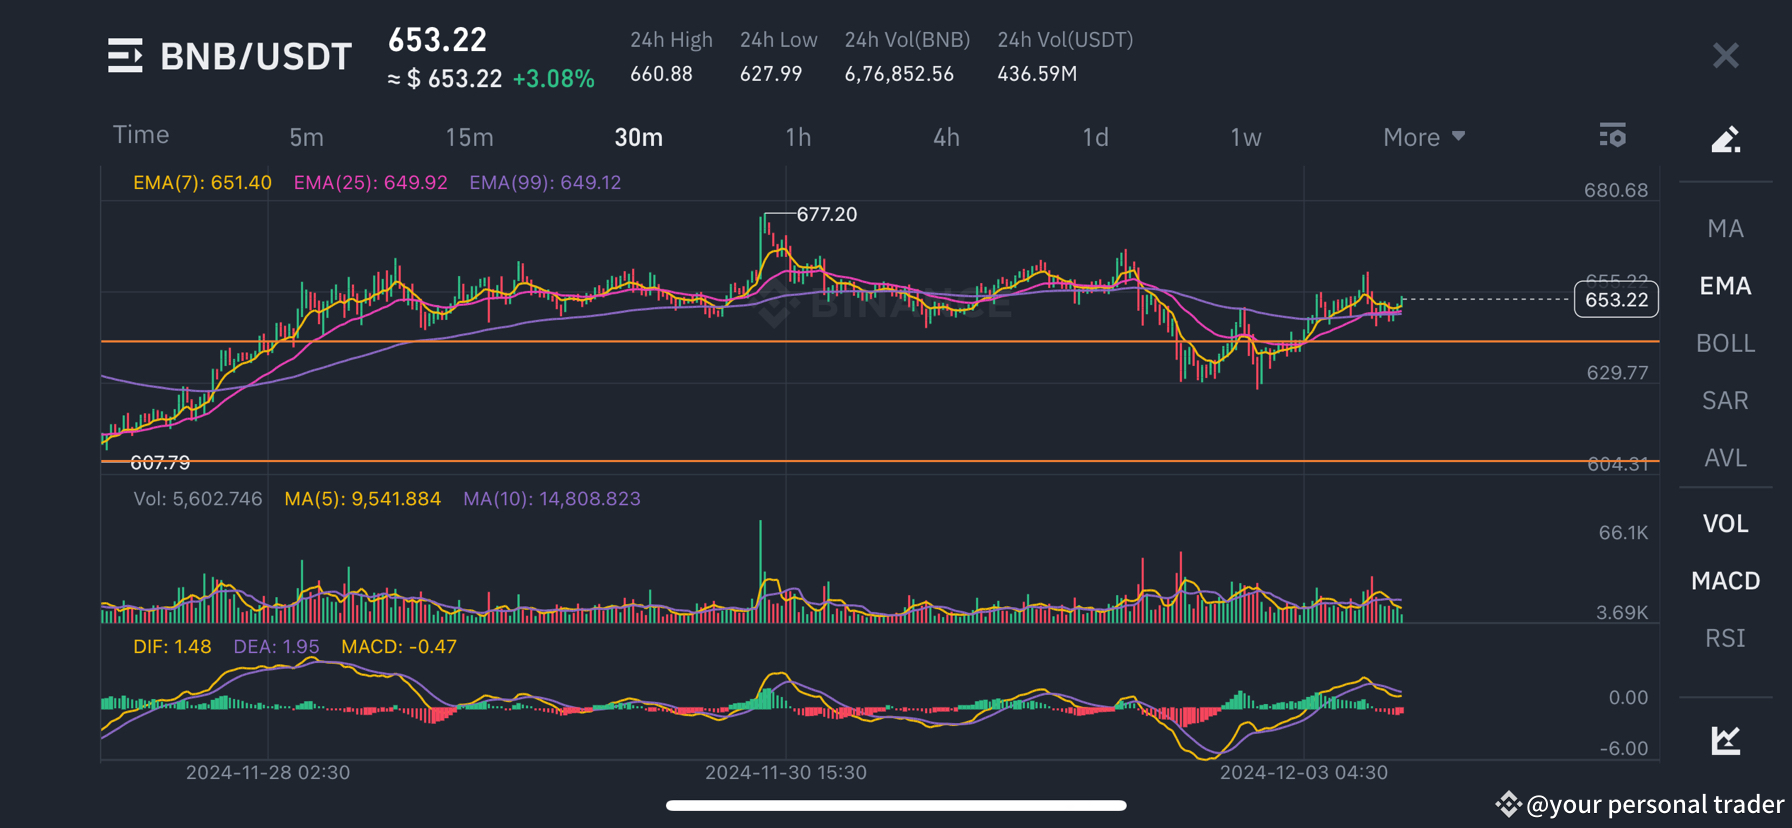The width and height of the screenshot is (1792, 828).
Task: Tap the EMA(99): 649.12 legend
Action: (545, 183)
